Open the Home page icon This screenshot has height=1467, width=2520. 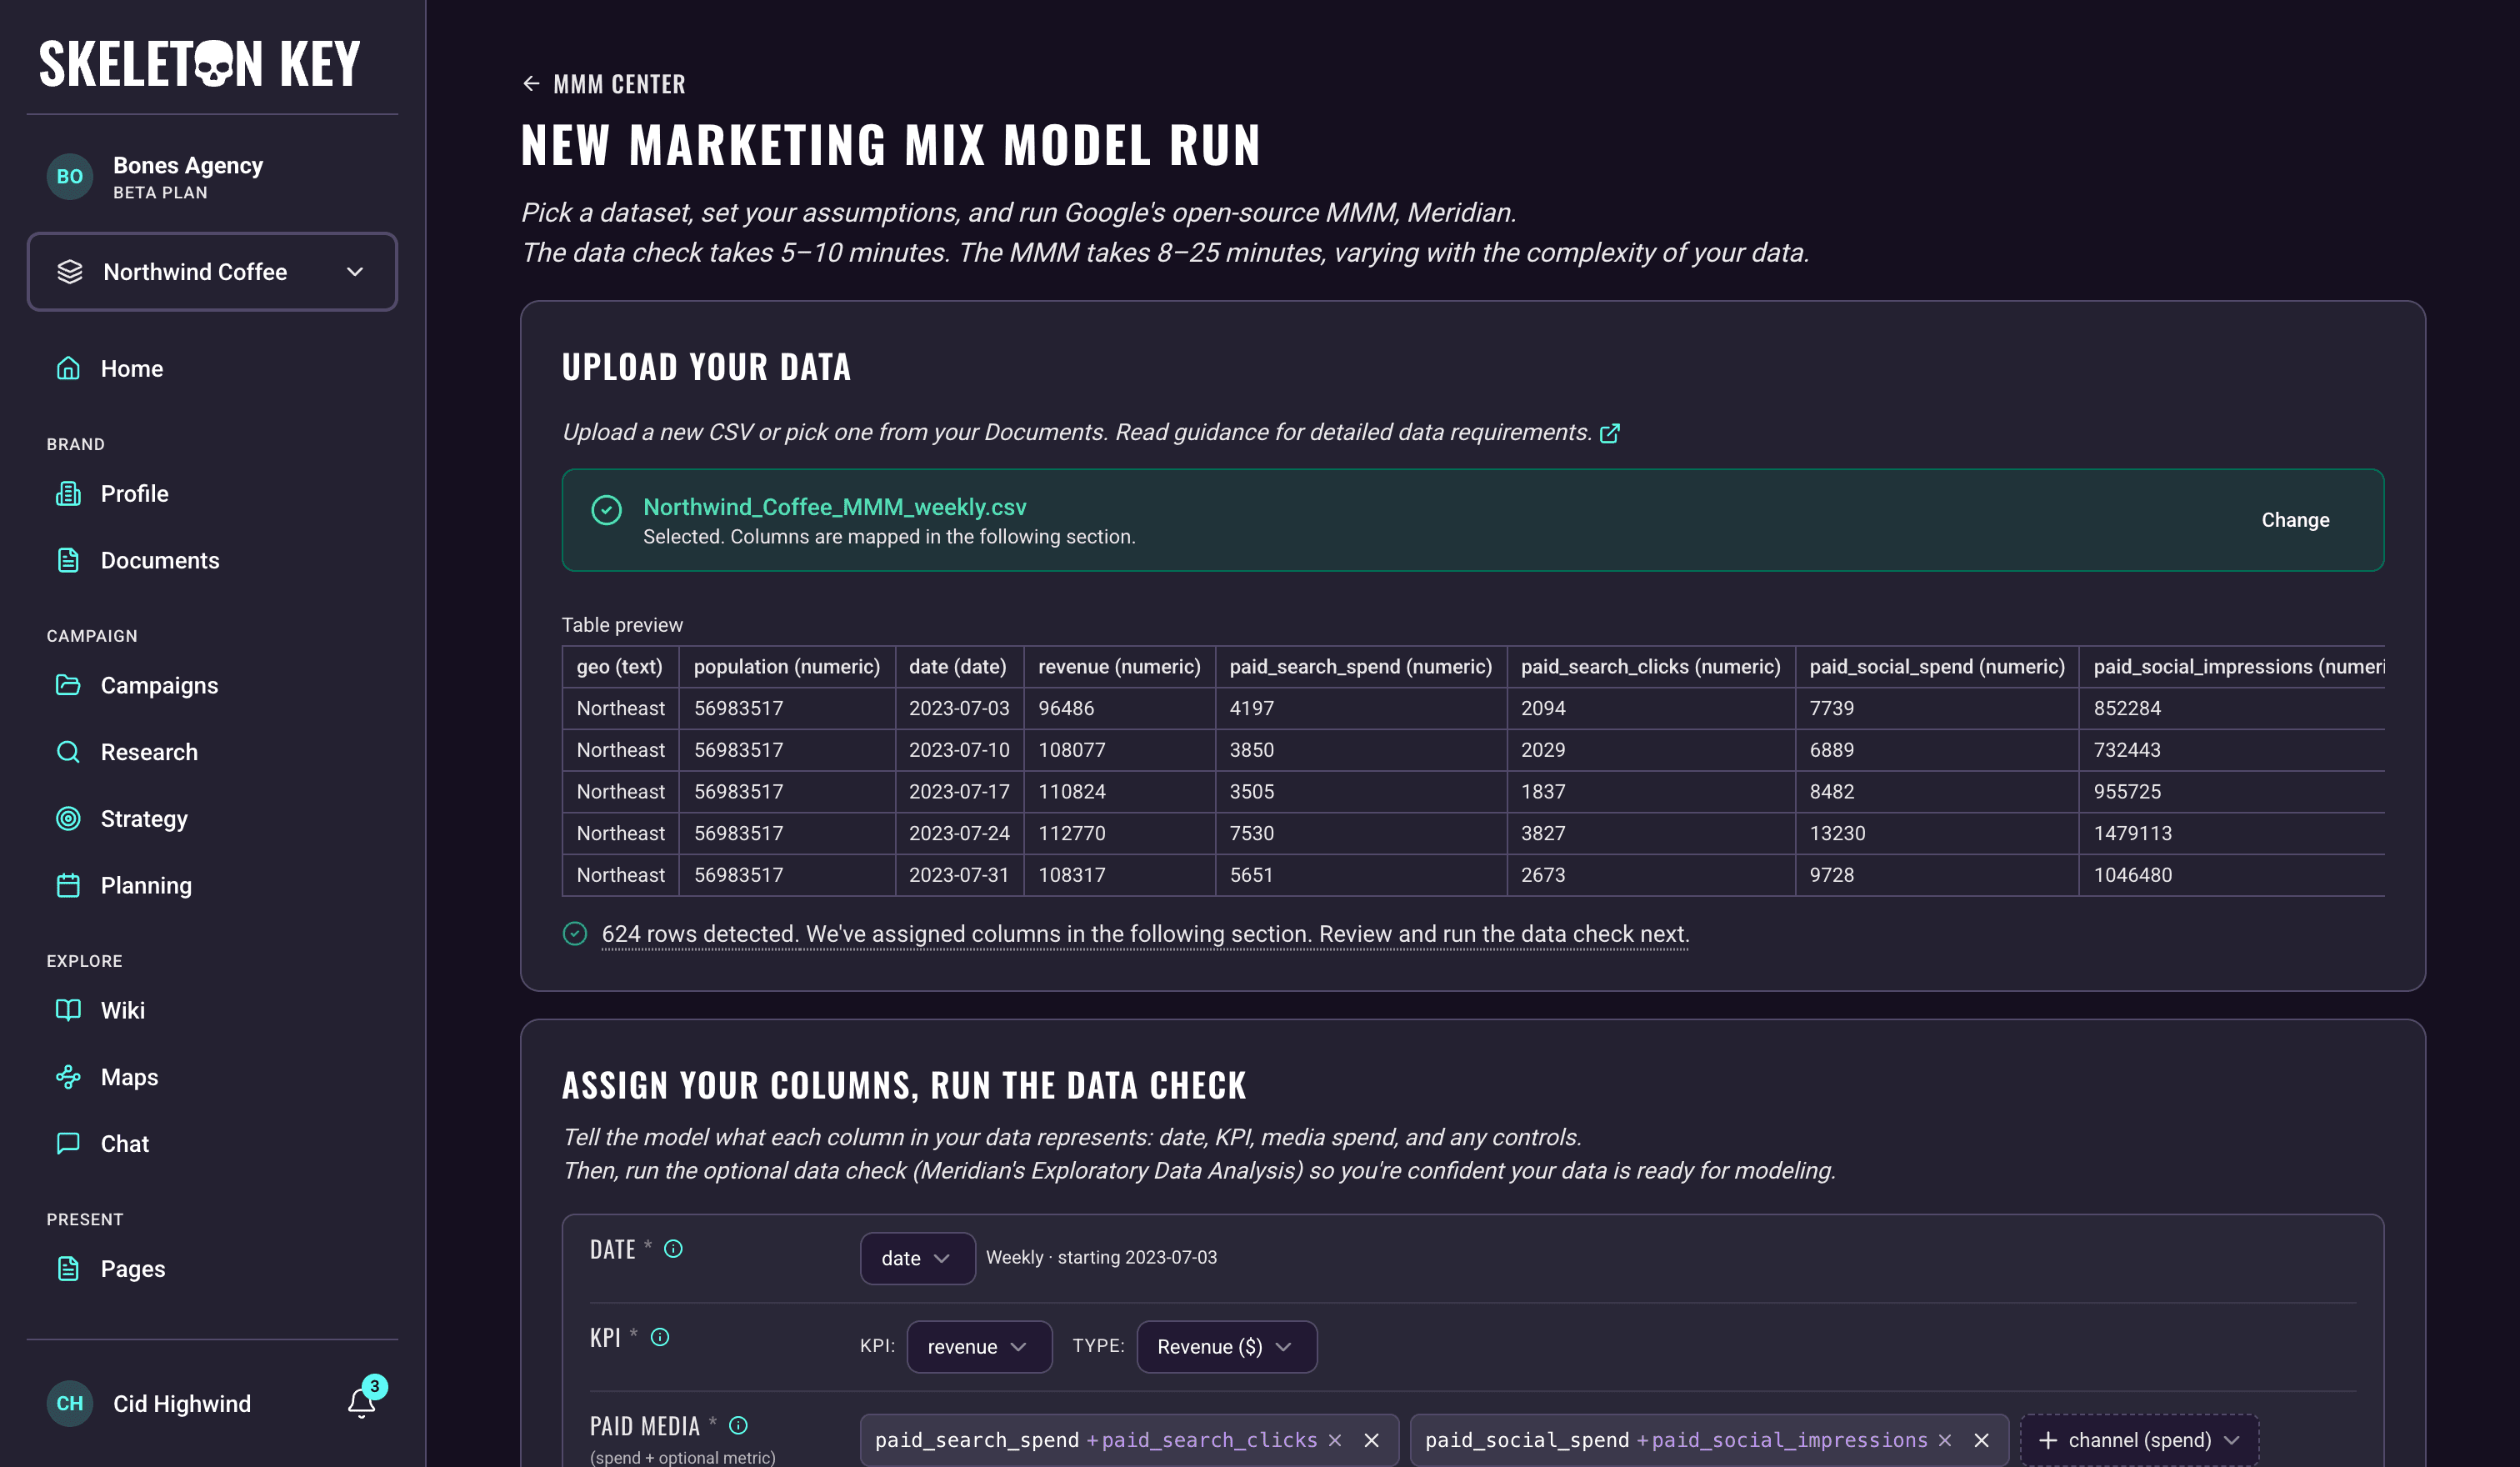pyautogui.click(x=68, y=368)
